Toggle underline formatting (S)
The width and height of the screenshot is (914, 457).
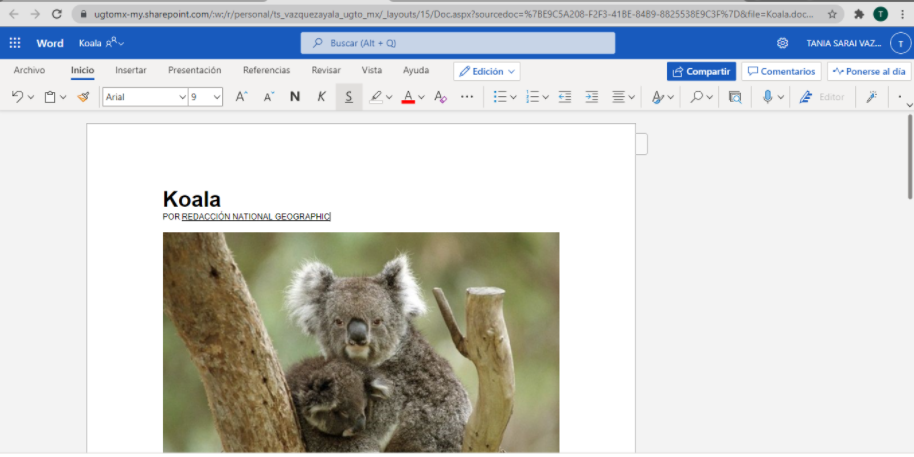click(x=349, y=97)
